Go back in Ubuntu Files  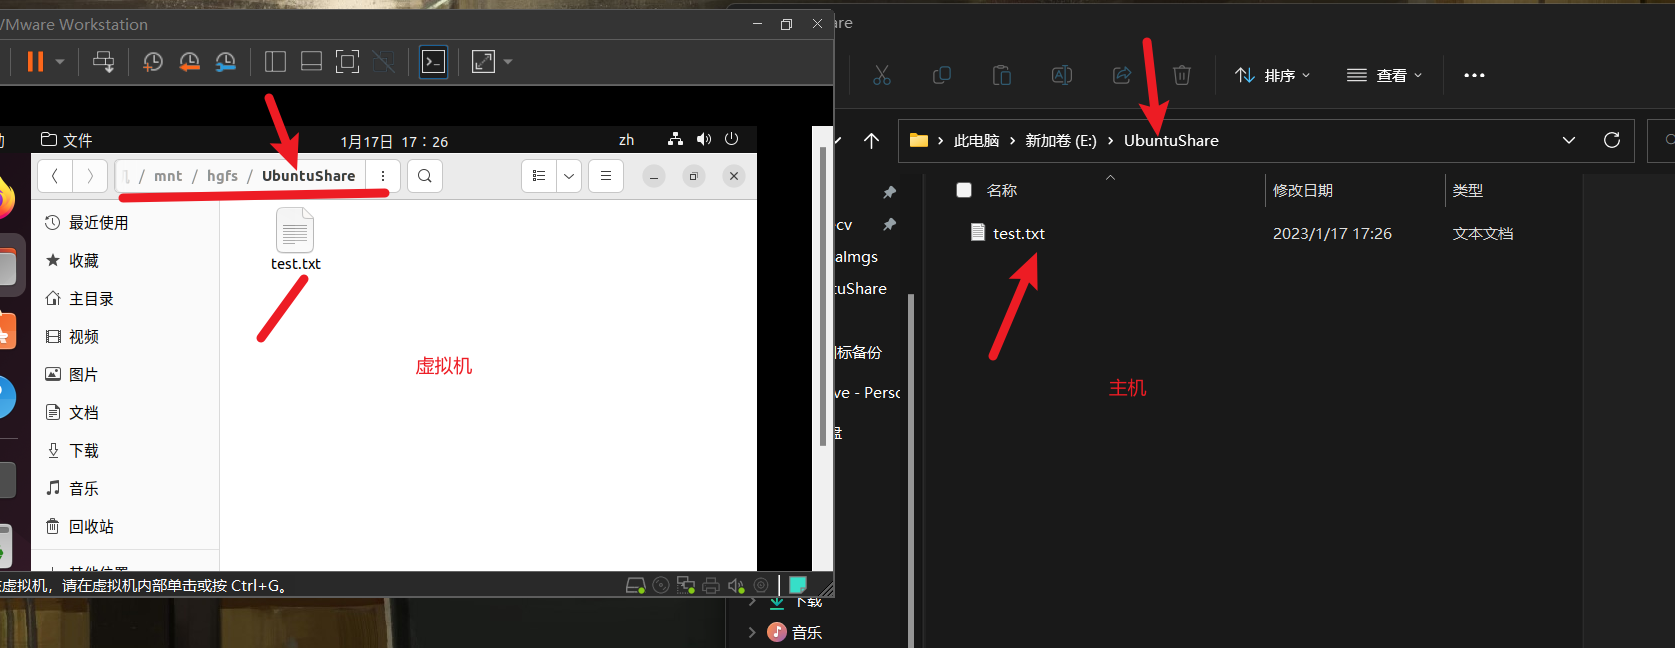tap(55, 176)
